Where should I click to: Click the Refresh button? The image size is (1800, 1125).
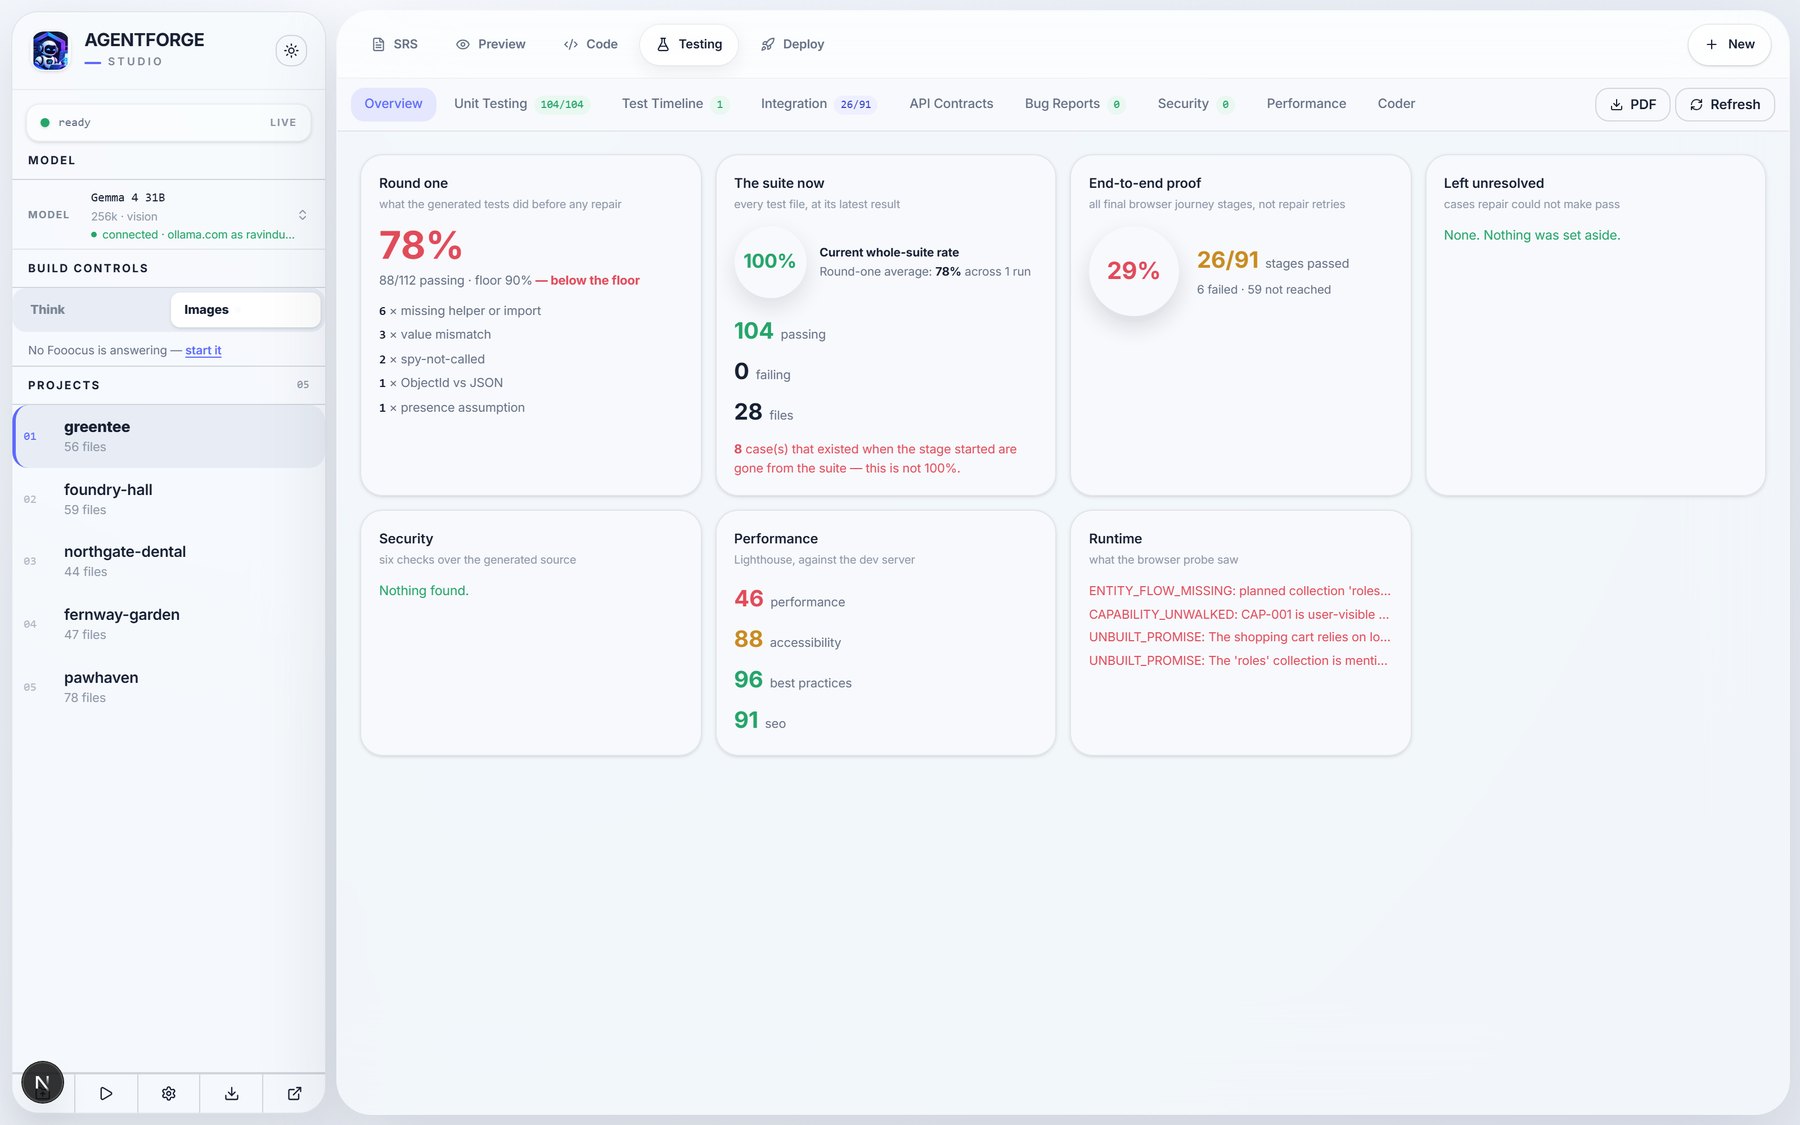point(1725,104)
